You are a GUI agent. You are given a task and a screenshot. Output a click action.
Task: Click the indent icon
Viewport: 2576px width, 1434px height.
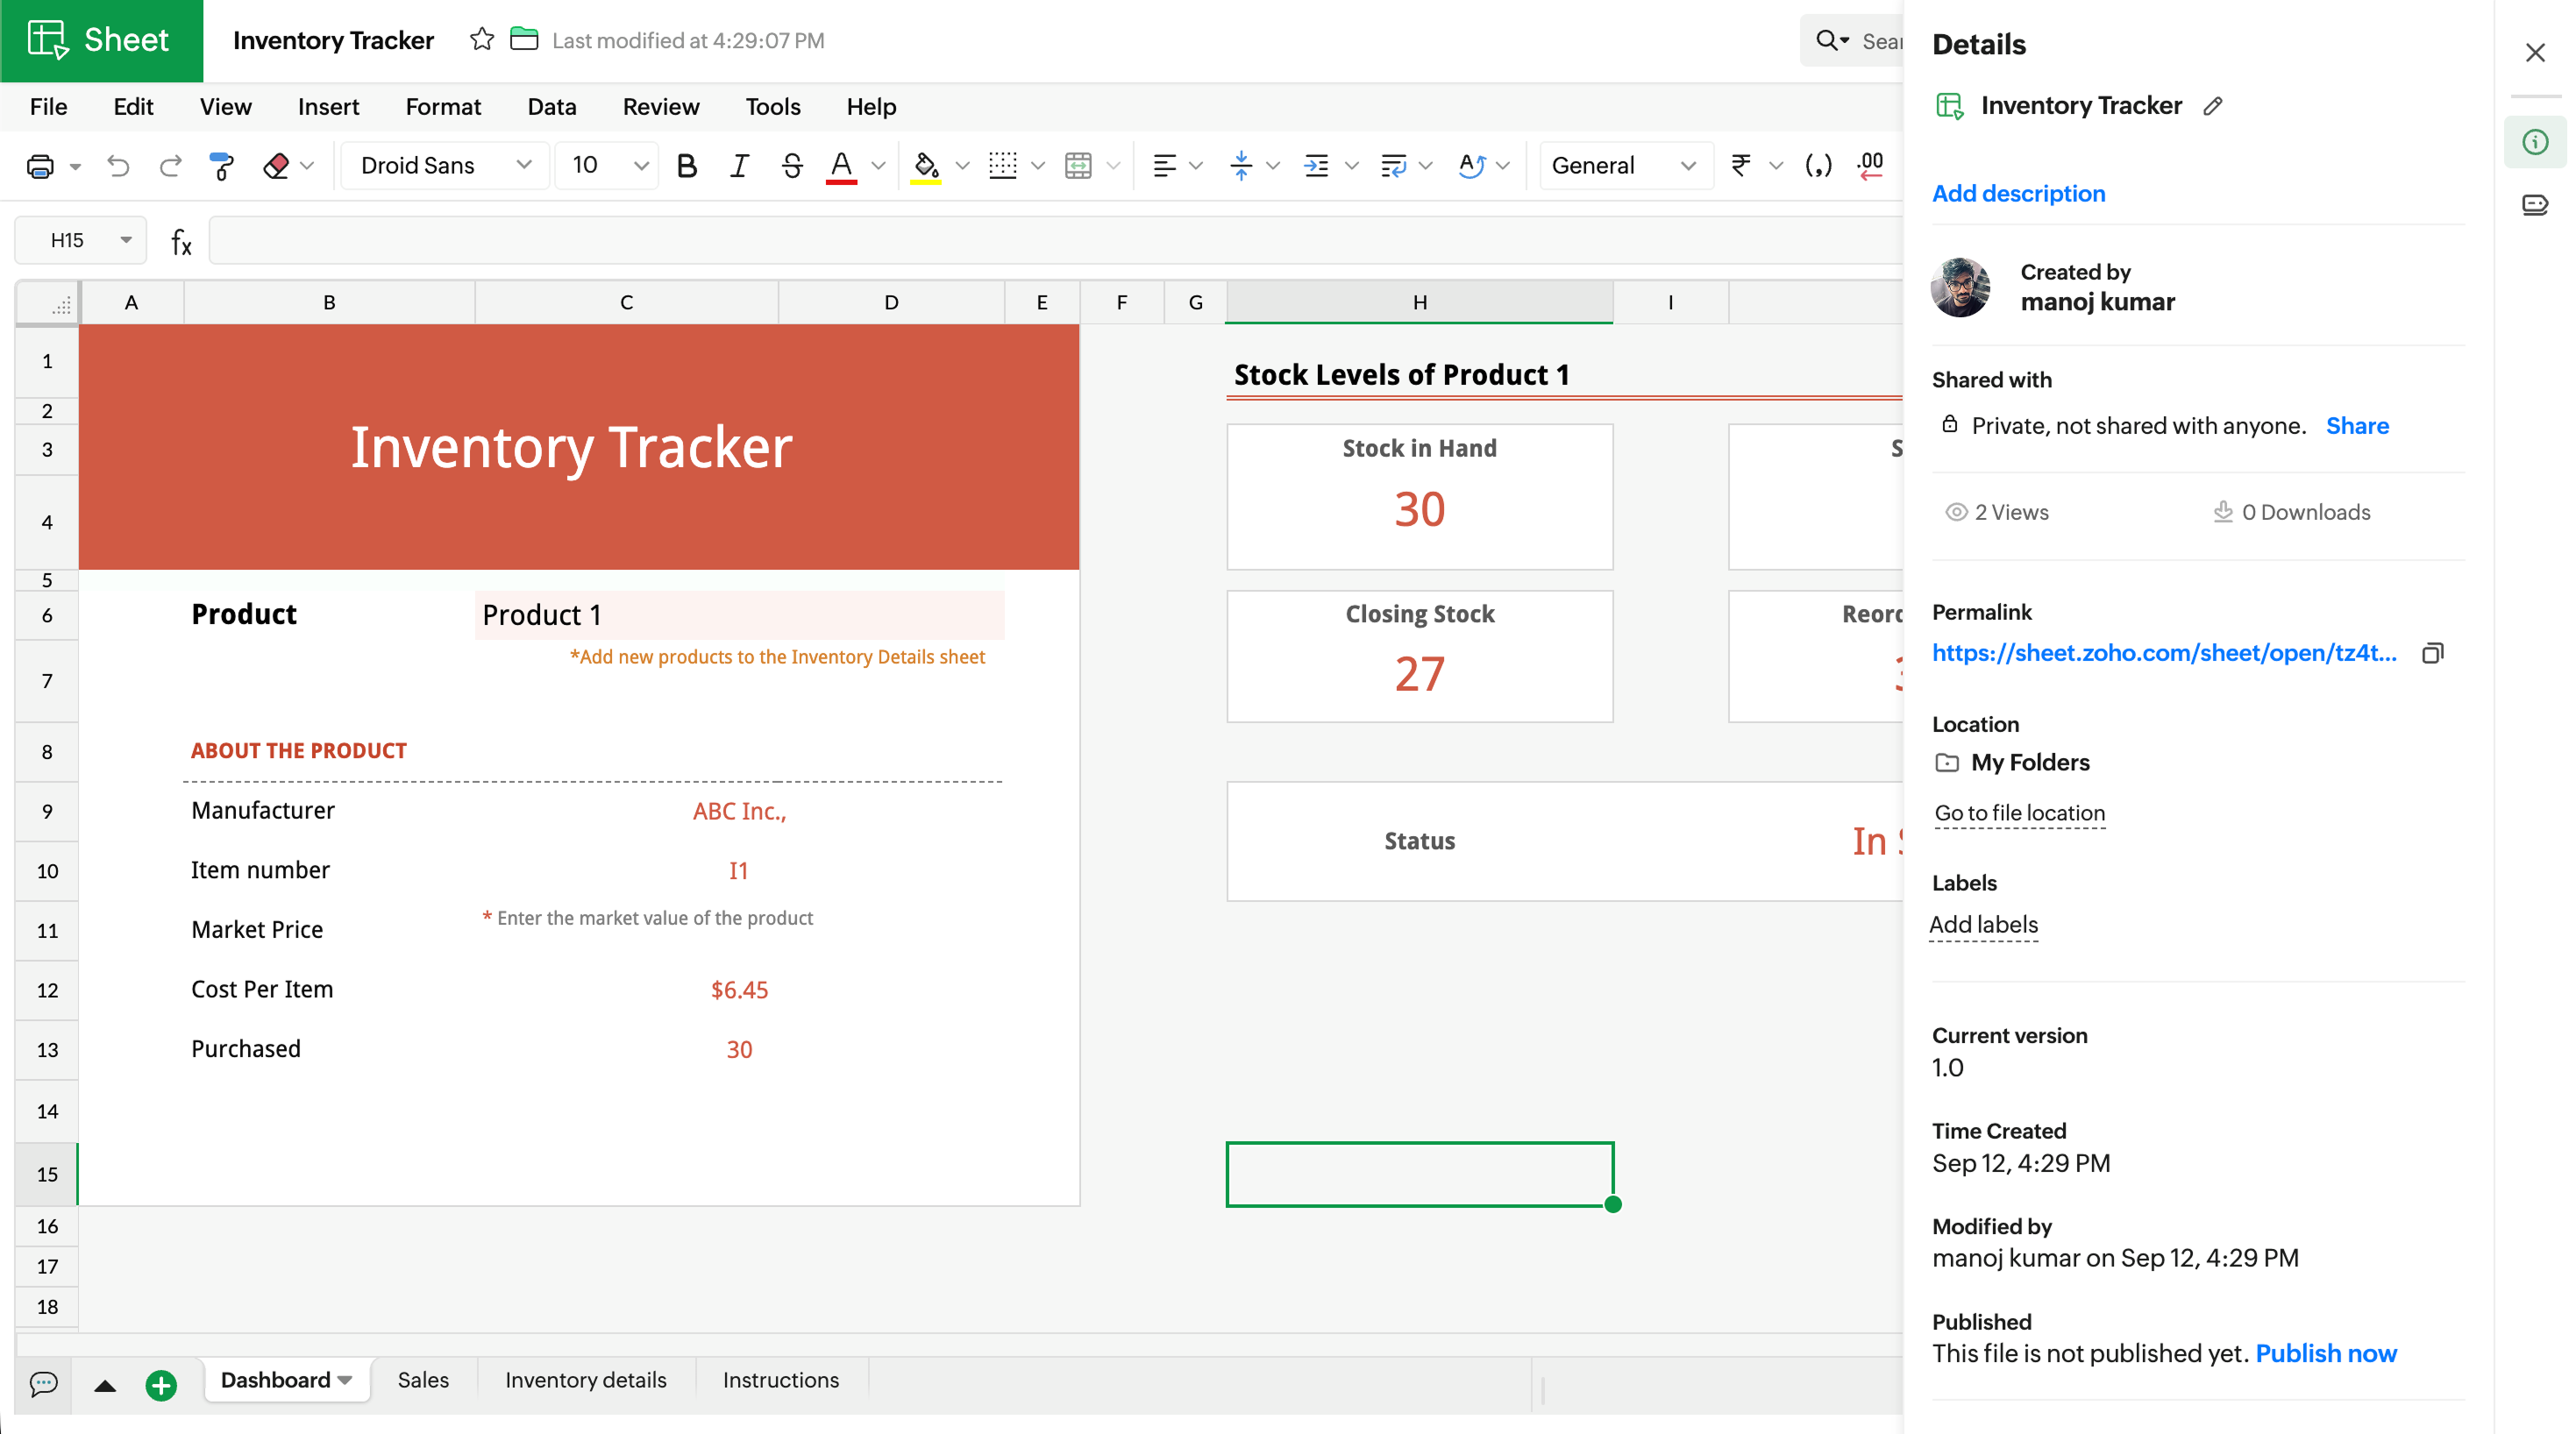click(1317, 166)
